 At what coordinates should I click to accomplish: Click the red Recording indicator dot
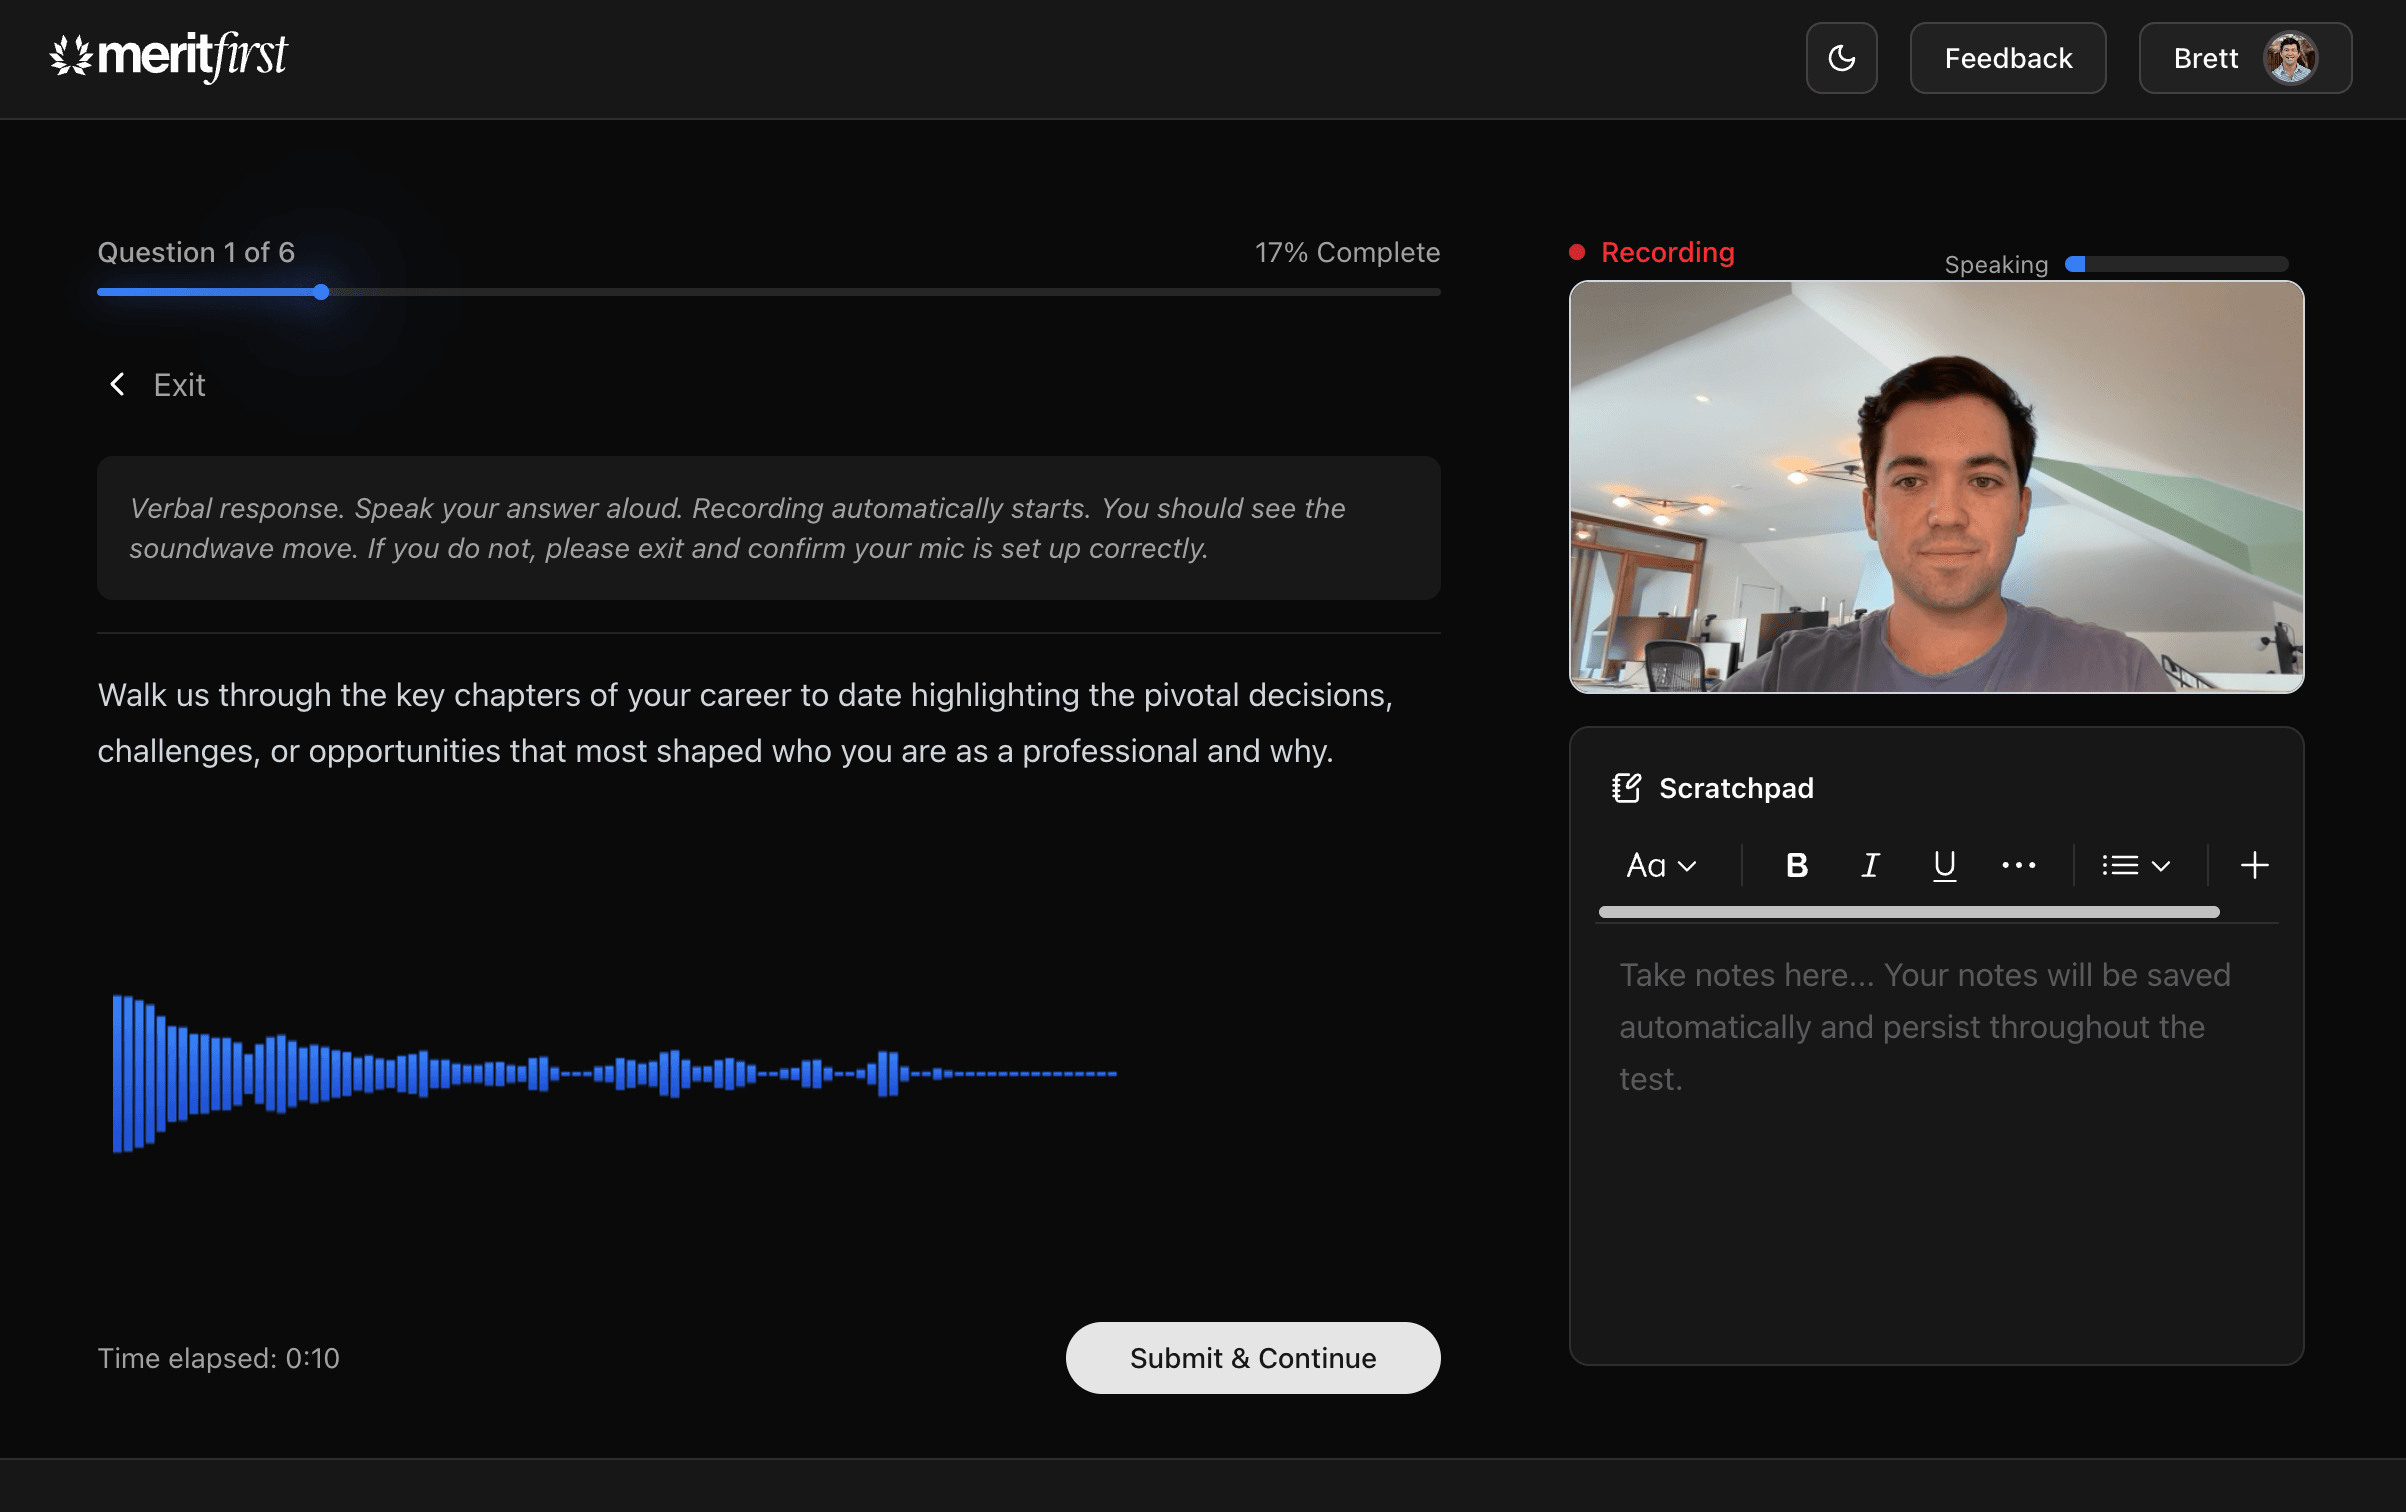(x=1579, y=253)
